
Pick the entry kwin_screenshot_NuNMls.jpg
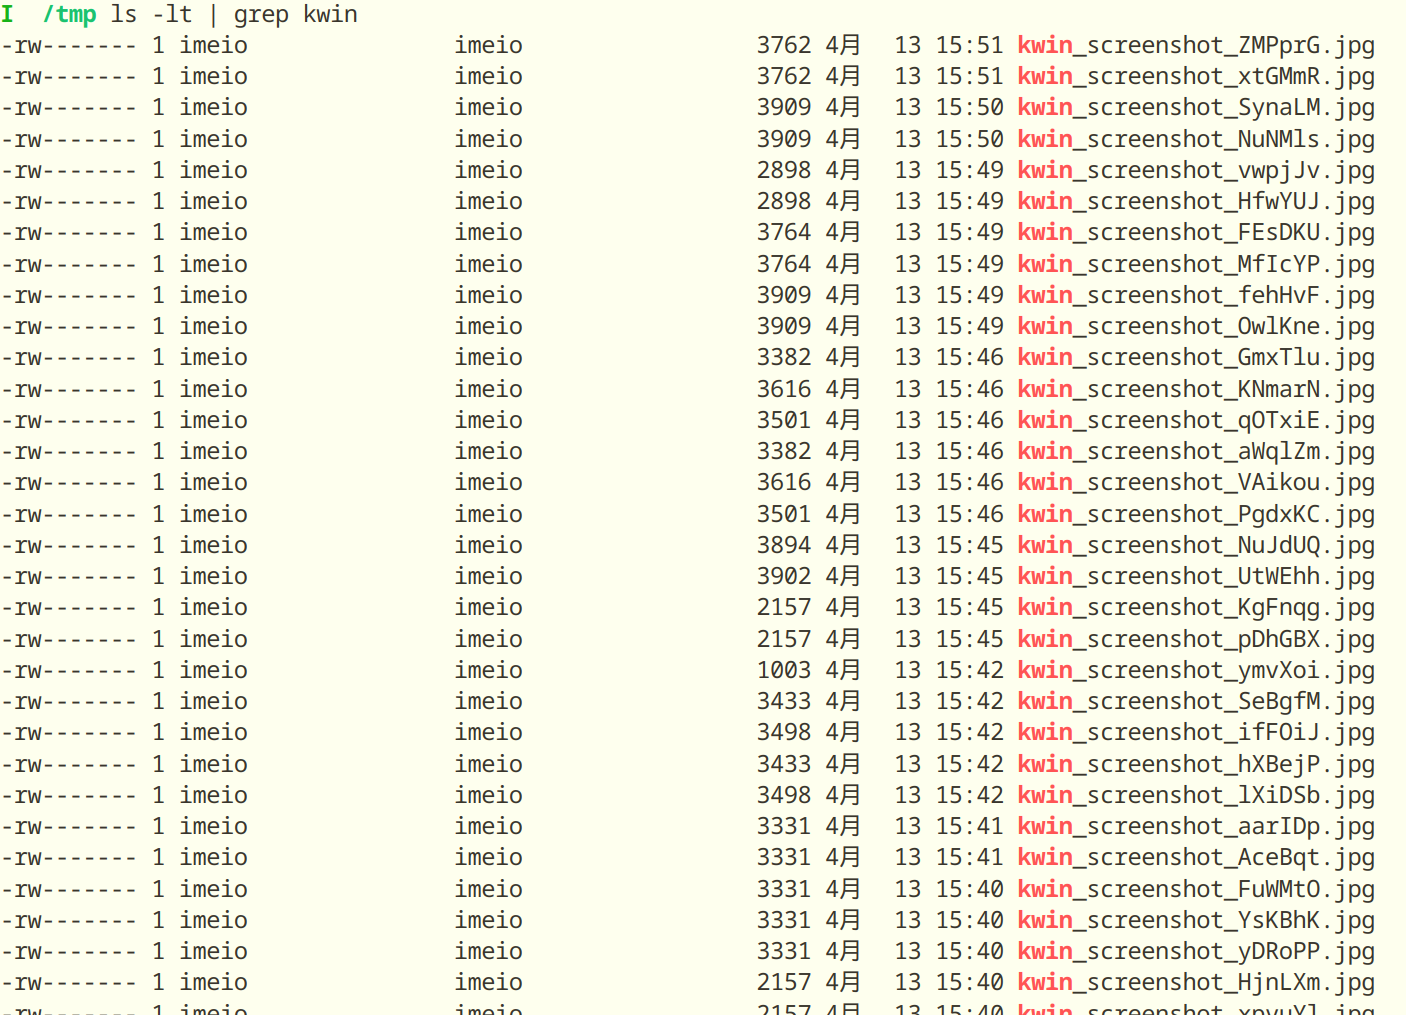pos(1196,140)
